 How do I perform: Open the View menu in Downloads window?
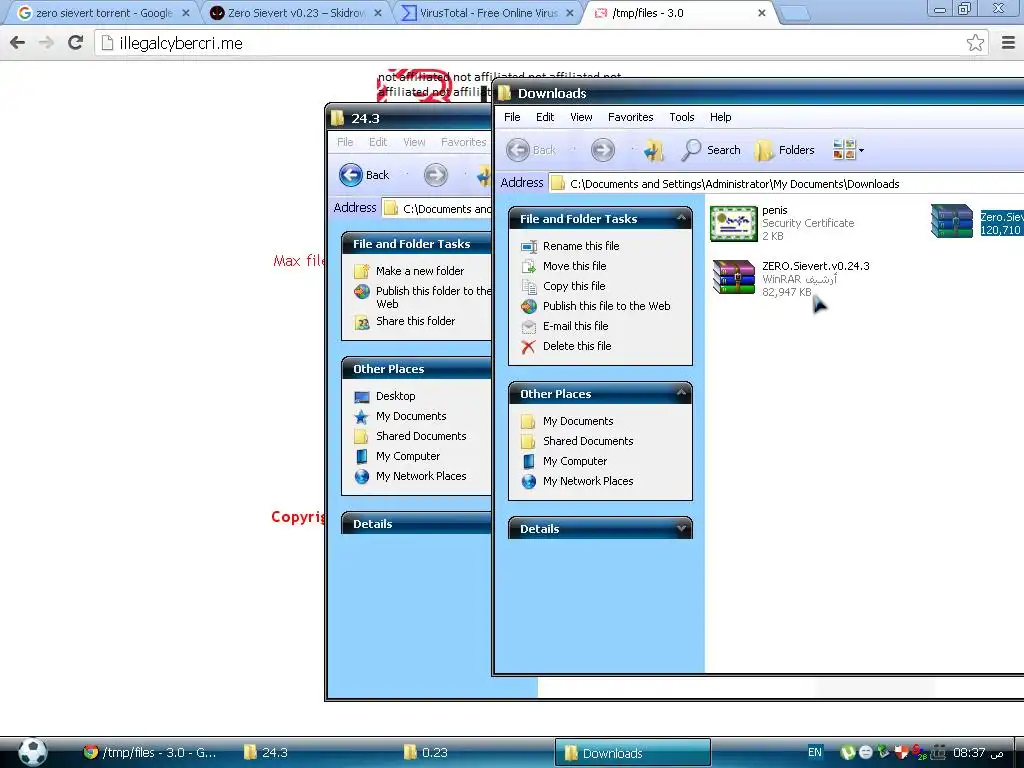[581, 117]
